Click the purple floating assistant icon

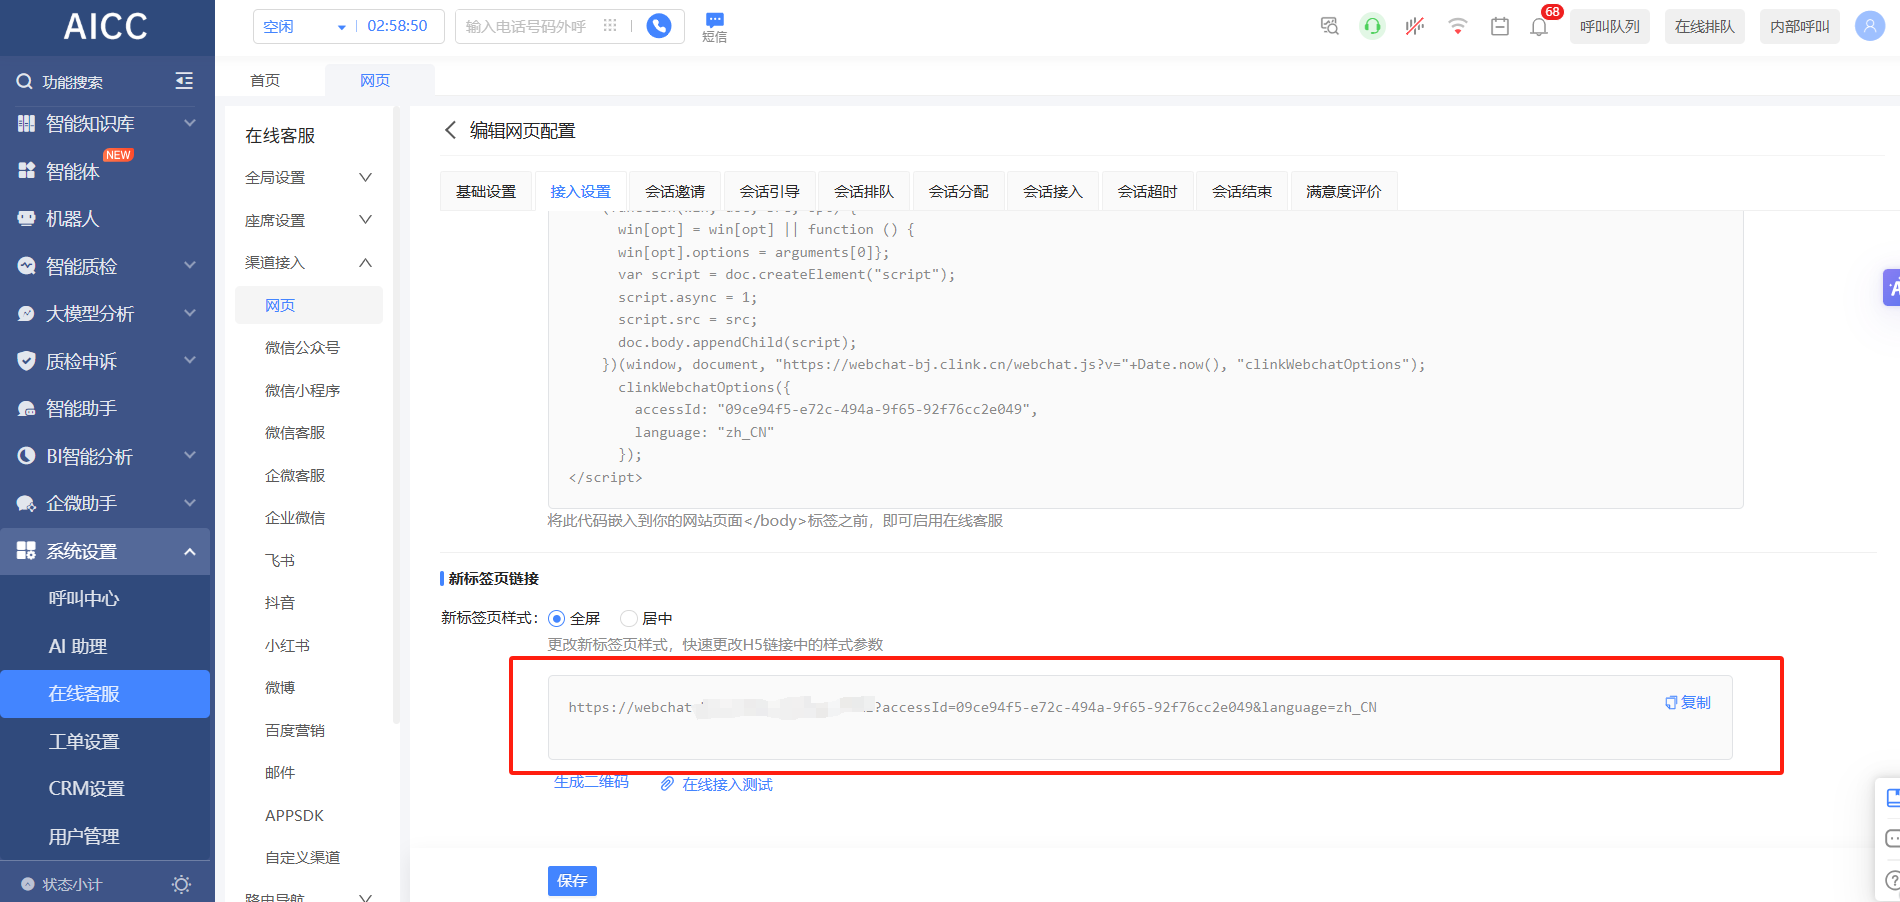point(1891,287)
